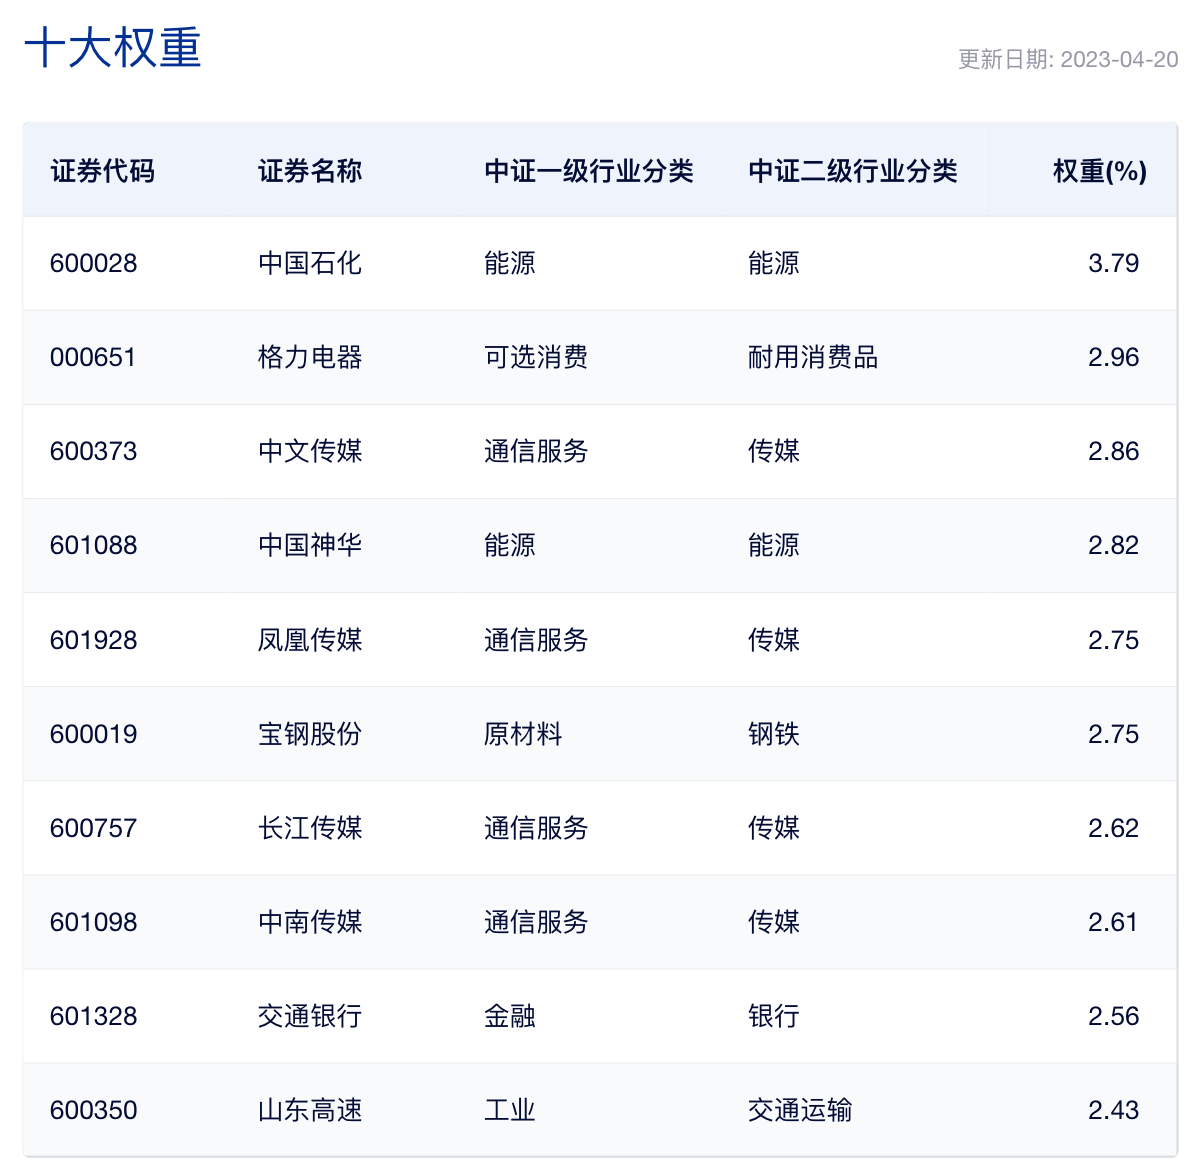
Task: Select the 格力电器 name cell
Action: pos(310,357)
